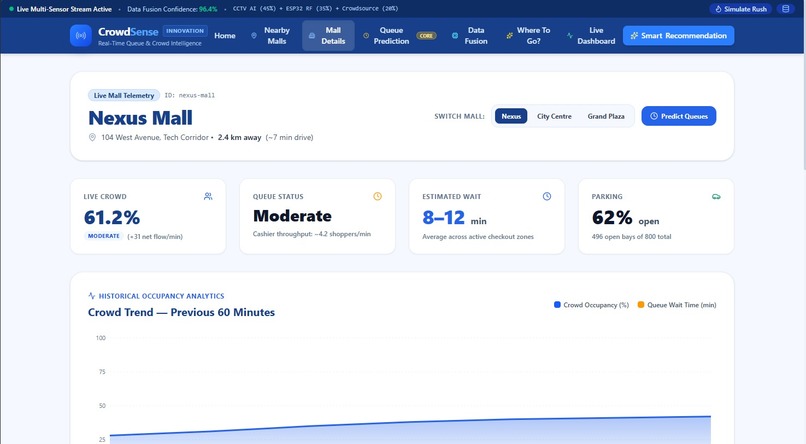Click the CORE badge on Queue Prediction
This screenshot has width=806, height=444.
tap(426, 36)
